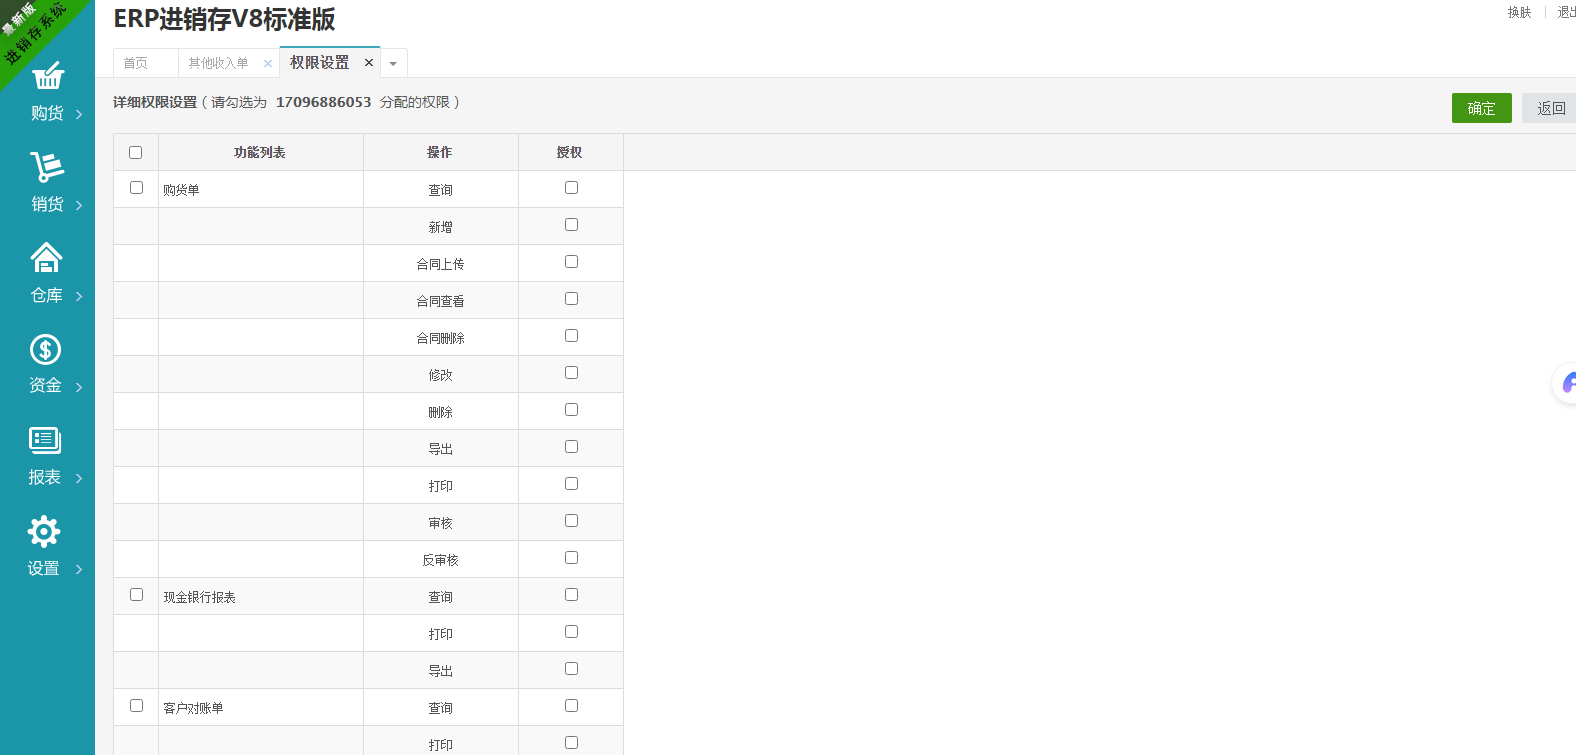This screenshot has height=755, width=1576.
Task: Switch to the 其他收入单 tab
Action: (x=218, y=63)
